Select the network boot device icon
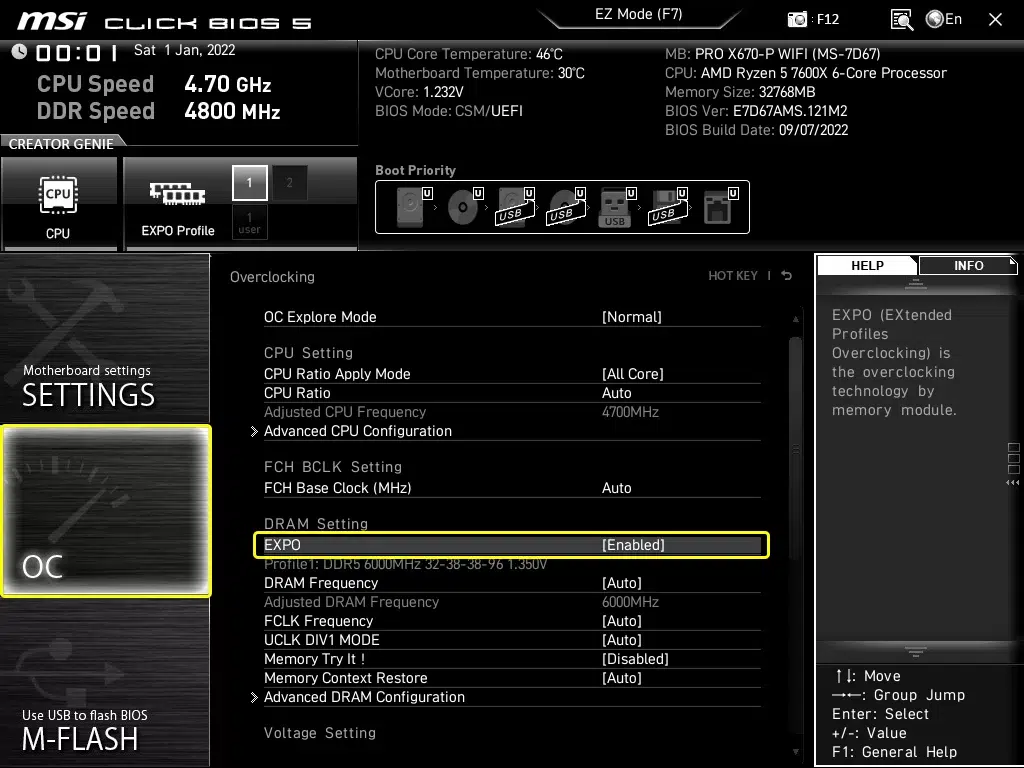This screenshot has width=1024, height=768. click(717, 208)
